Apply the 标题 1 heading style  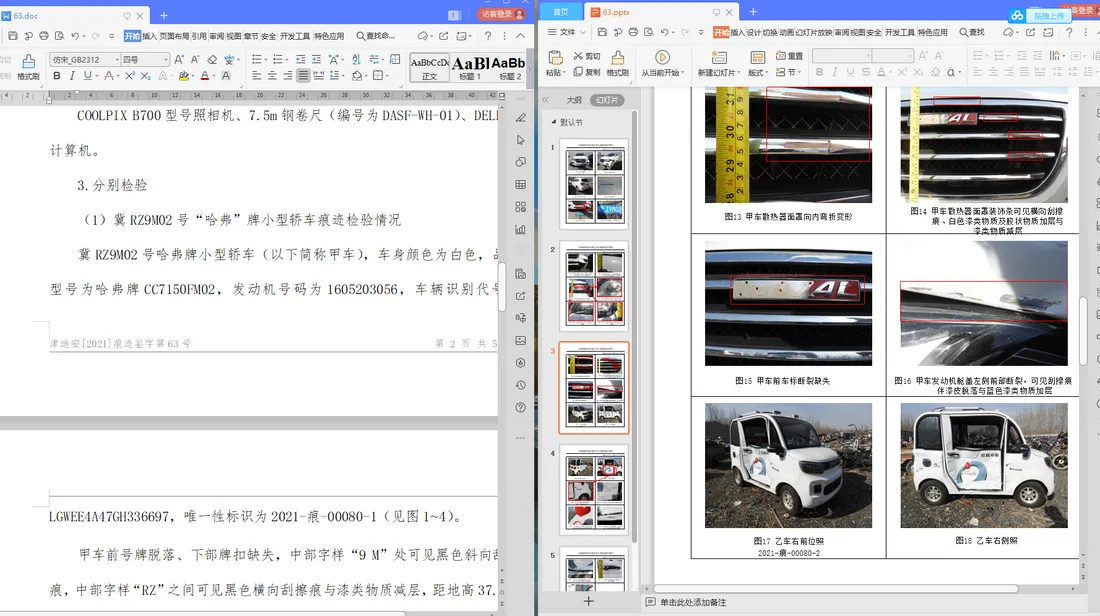(x=471, y=67)
